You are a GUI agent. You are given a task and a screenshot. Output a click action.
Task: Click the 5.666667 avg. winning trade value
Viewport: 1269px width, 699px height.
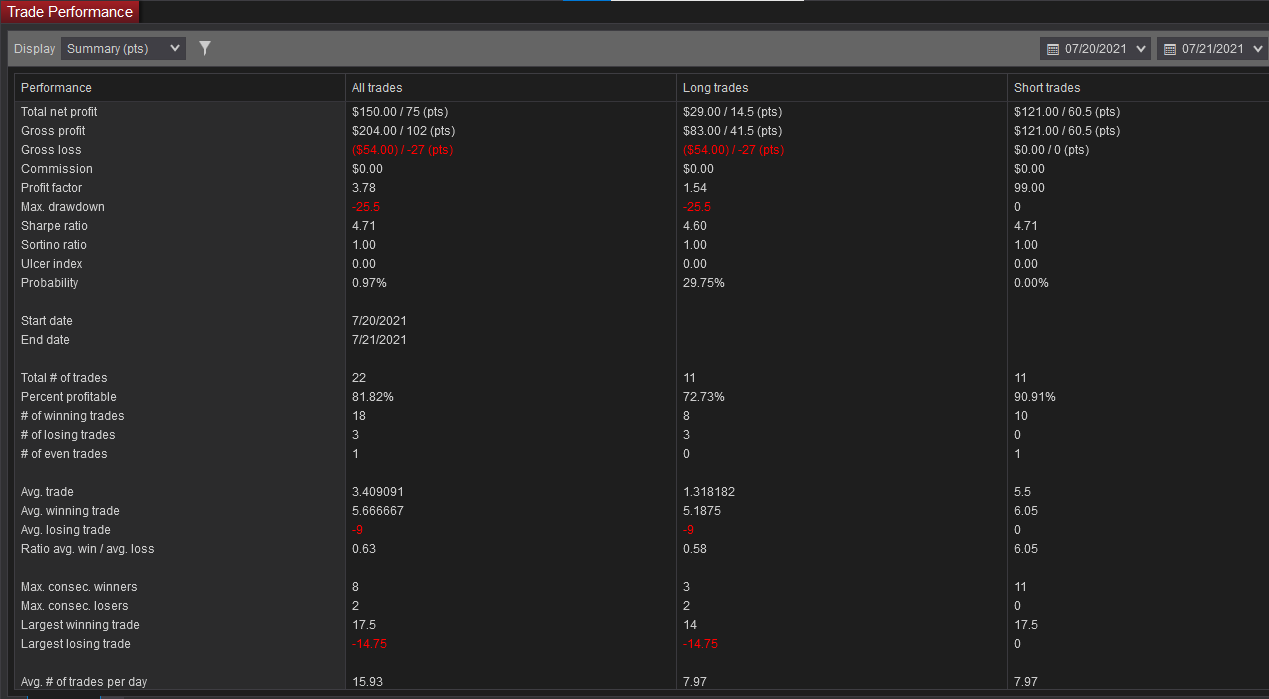378,511
